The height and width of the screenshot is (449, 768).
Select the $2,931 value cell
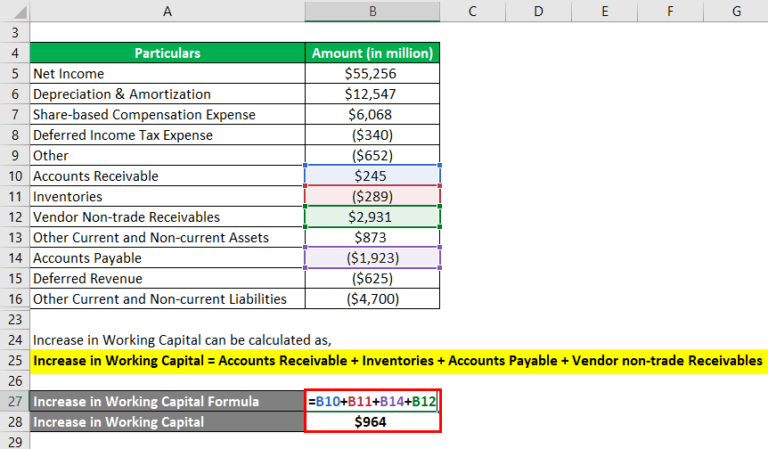(x=372, y=217)
